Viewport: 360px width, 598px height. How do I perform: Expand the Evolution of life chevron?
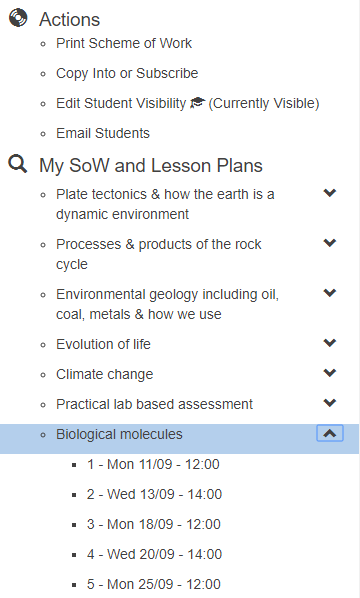click(329, 343)
